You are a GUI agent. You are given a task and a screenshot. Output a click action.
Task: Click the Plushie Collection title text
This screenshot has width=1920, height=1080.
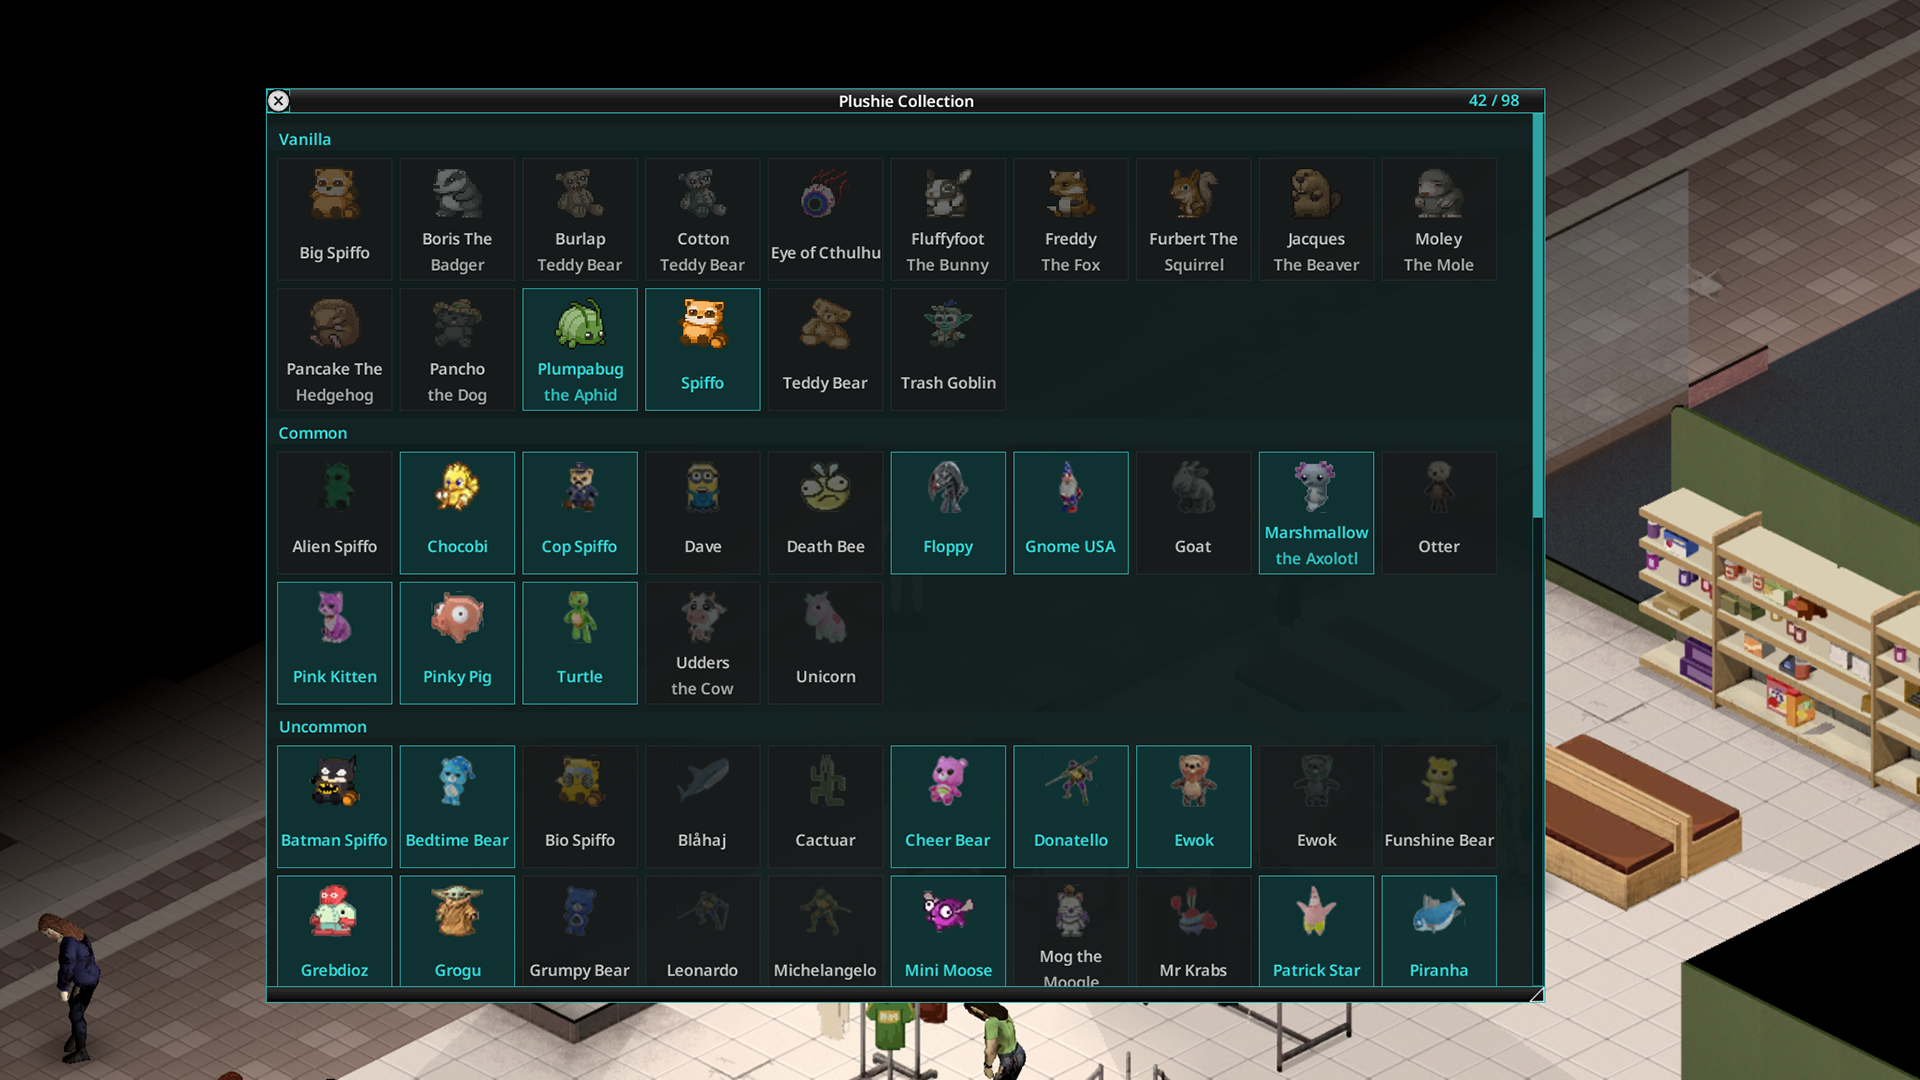click(x=906, y=101)
